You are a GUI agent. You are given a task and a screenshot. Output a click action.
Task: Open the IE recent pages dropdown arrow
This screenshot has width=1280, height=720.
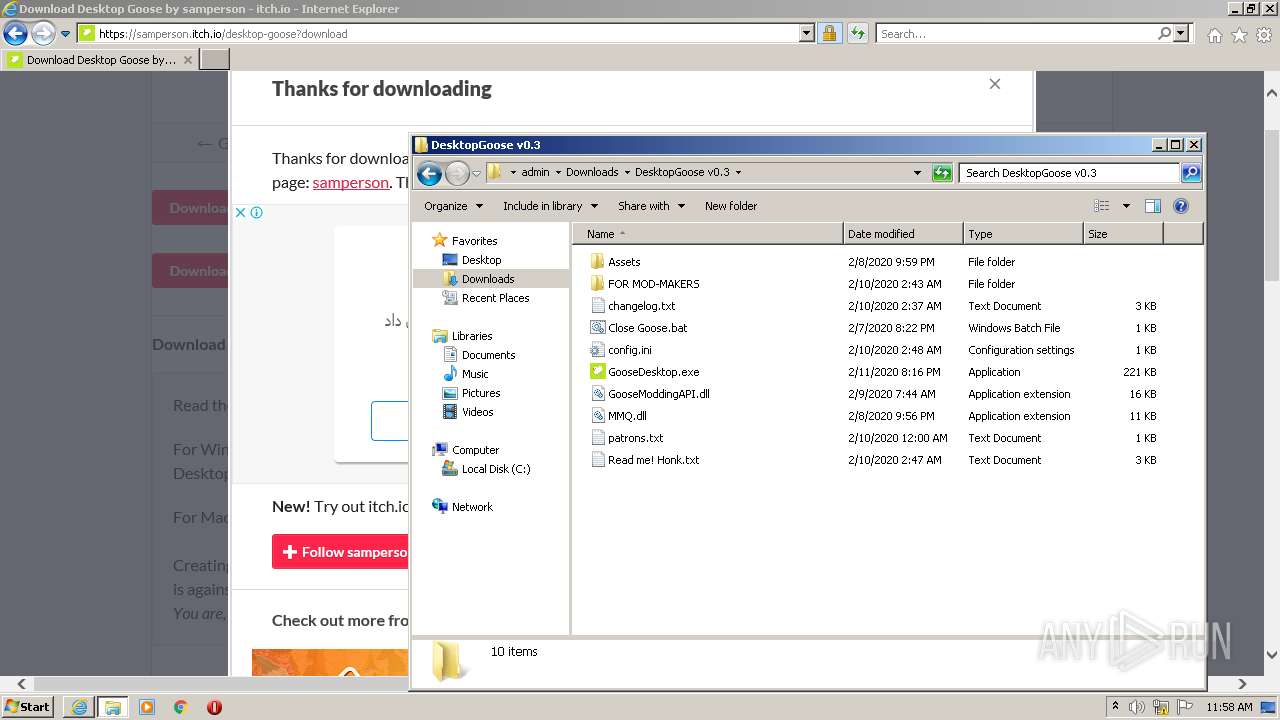click(x=65, y=33)
